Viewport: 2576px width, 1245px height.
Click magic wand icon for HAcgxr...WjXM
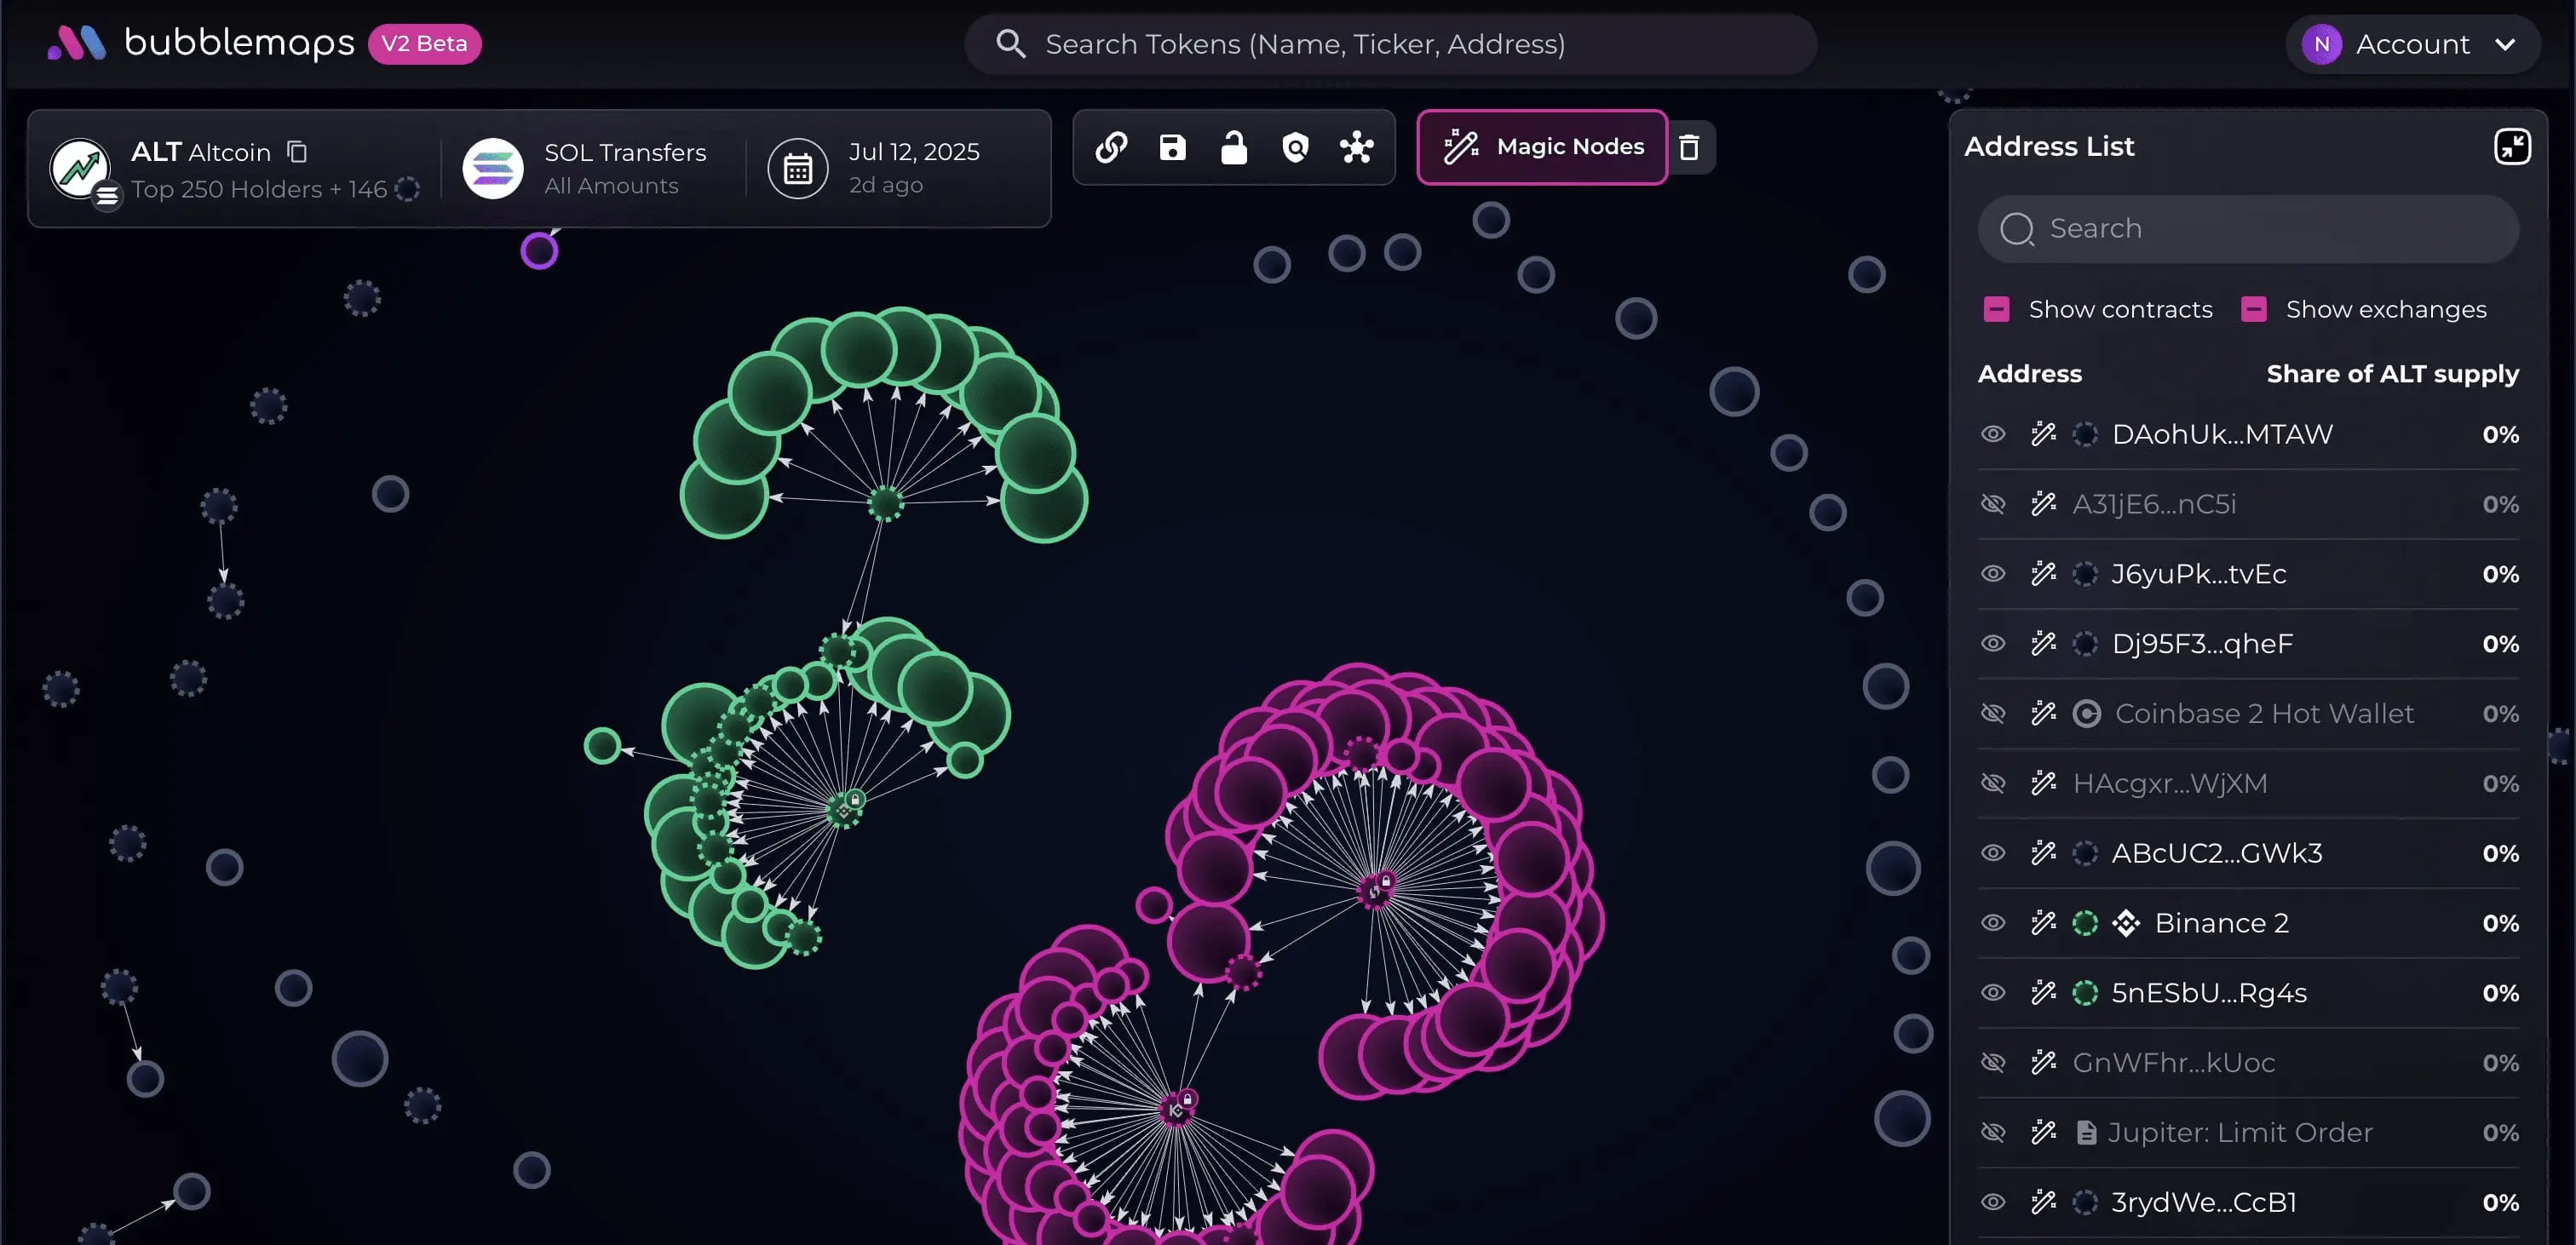[x=2043, y=783]
